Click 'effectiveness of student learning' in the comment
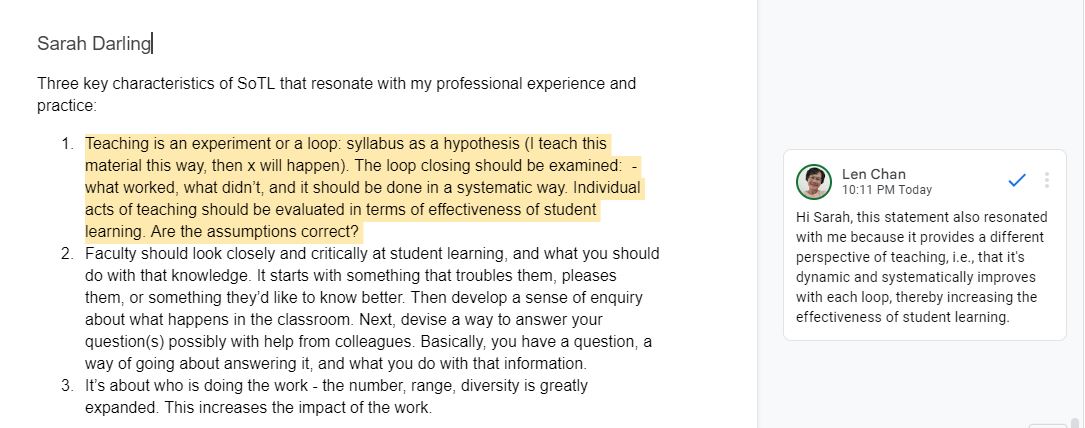Screen dimensions: 1085x428 [902, 317]
